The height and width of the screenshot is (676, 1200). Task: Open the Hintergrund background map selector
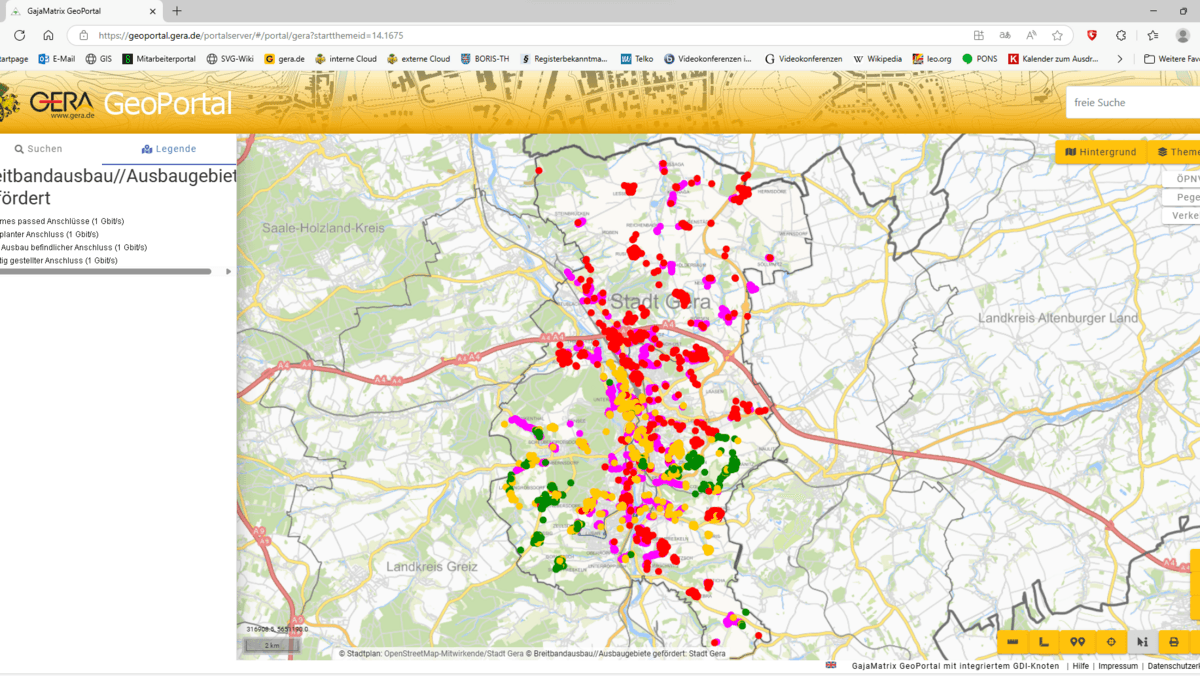(x=1100, y=152)
